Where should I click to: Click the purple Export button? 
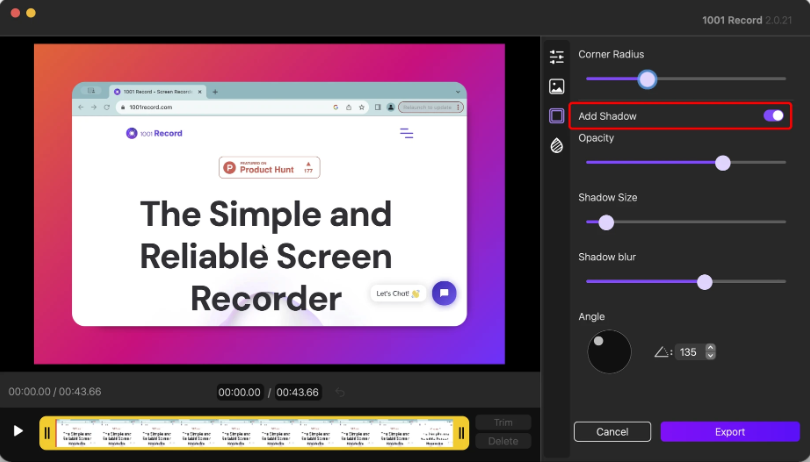[730, 432]
